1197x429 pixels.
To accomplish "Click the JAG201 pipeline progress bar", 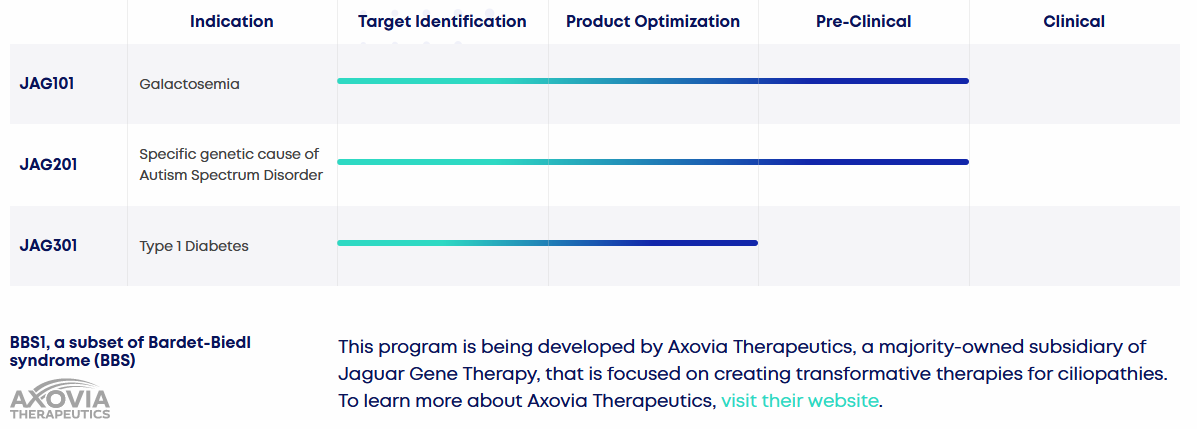I will tap(652, 161).
